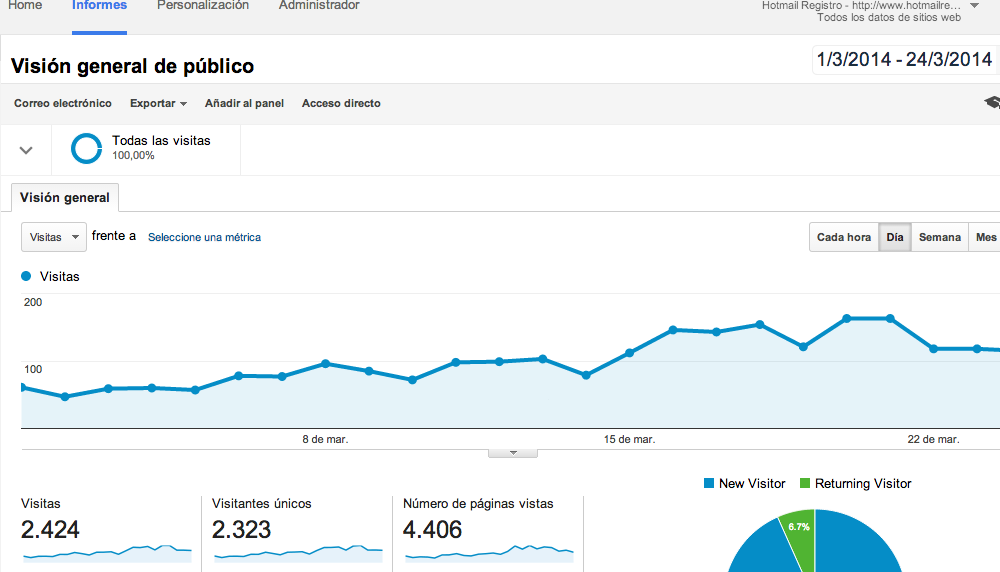Open the date range 1/3/2014 - 24/3/2014
This screenshot has width=1000, height=572.
click(904, 60)
